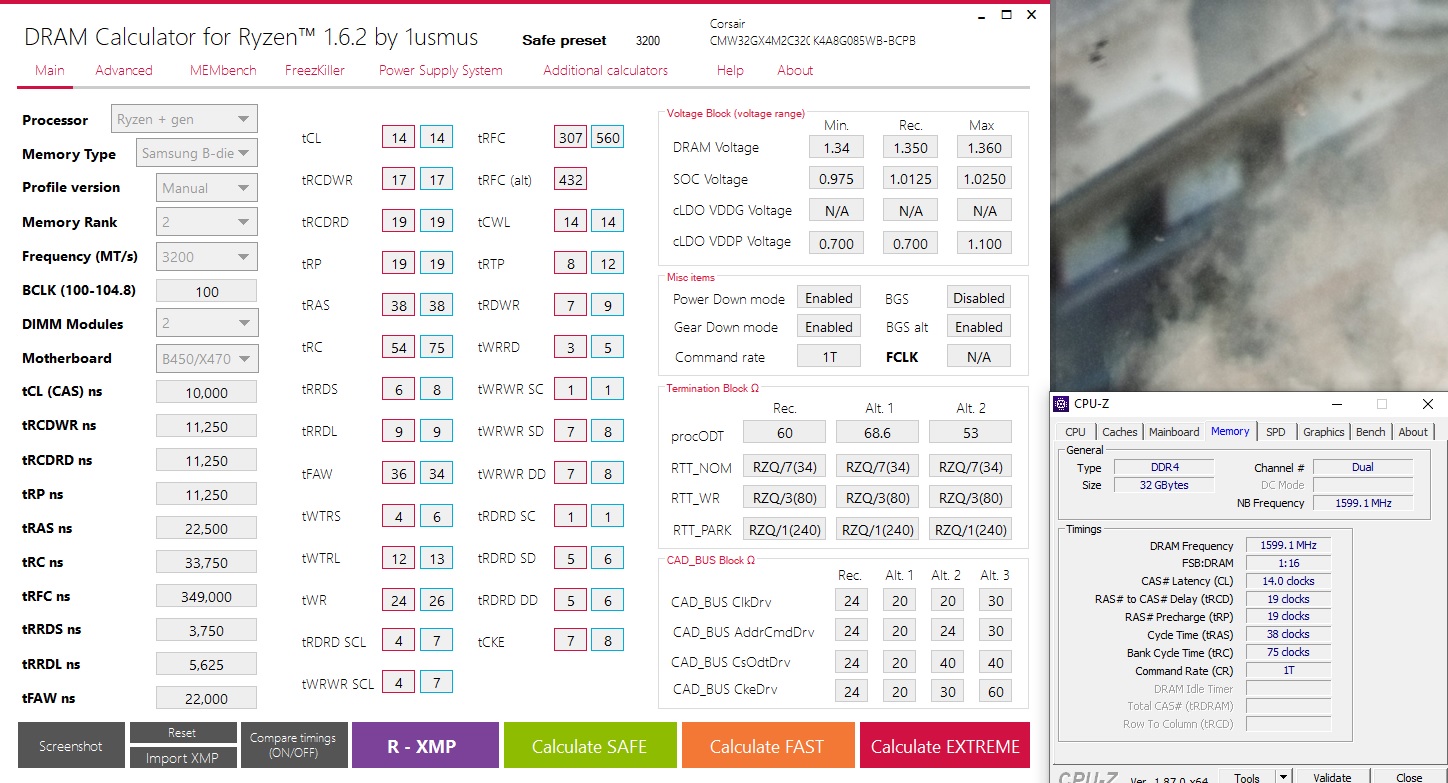Select the Bench tab in CPU-Z

click(x=1370, y=432)
